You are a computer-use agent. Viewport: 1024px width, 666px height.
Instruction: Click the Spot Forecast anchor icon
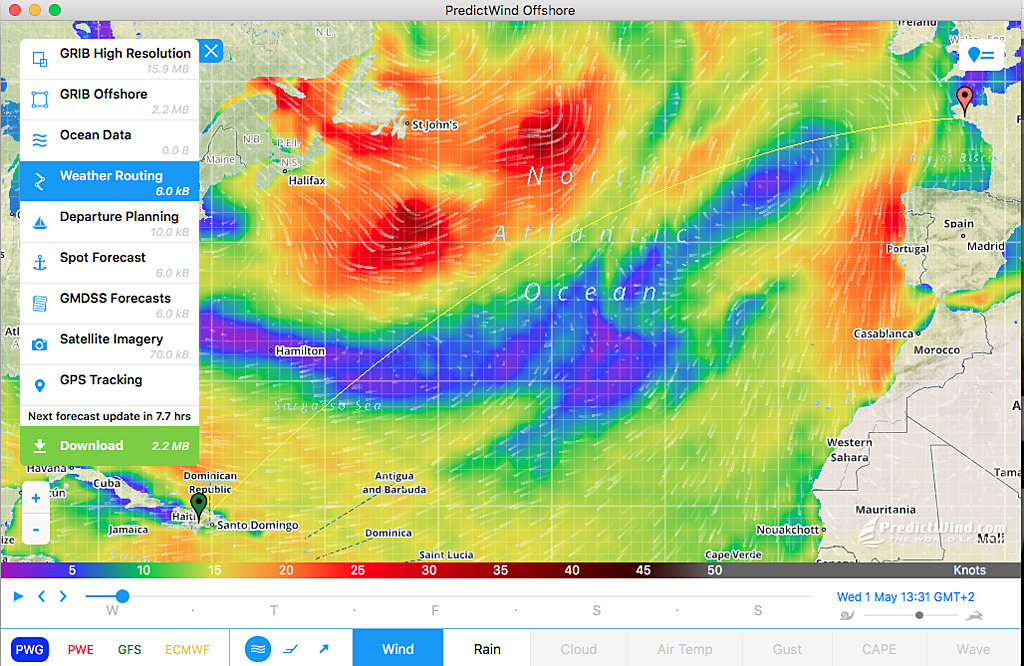tap(40, 263)
